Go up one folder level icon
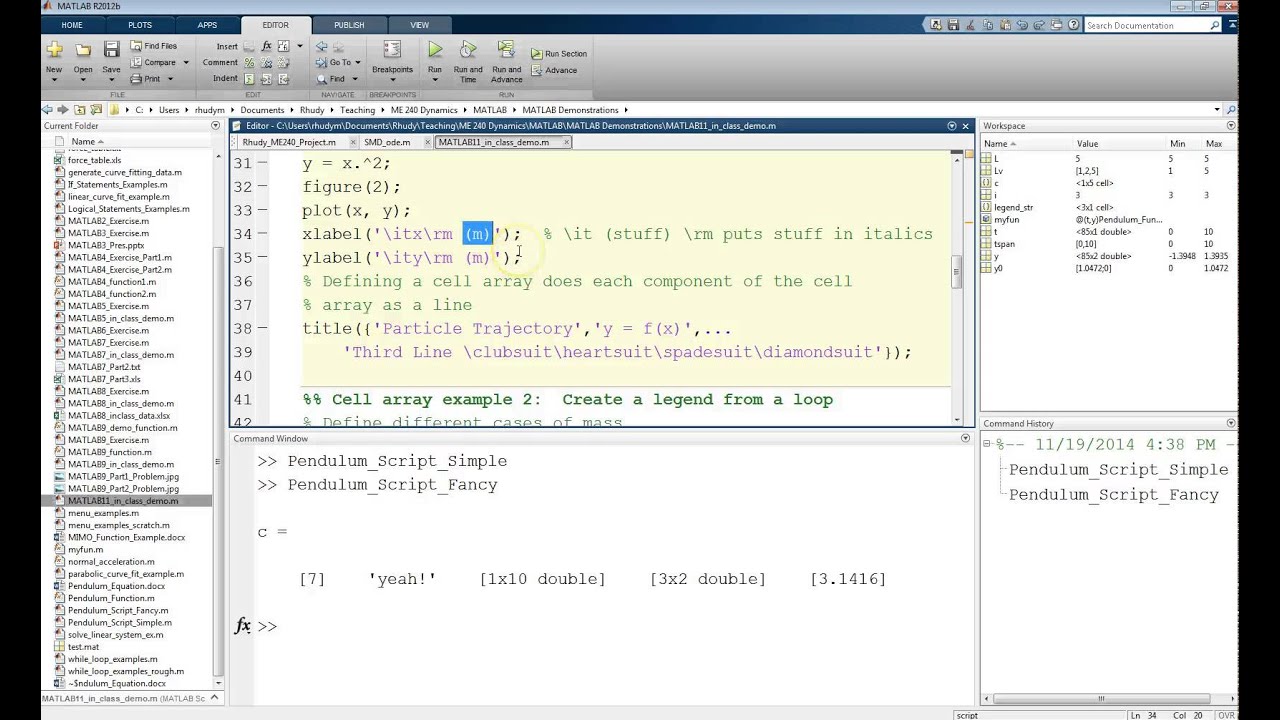Image resolution: width=1280 pixels, height=720 pixels. 79,110
